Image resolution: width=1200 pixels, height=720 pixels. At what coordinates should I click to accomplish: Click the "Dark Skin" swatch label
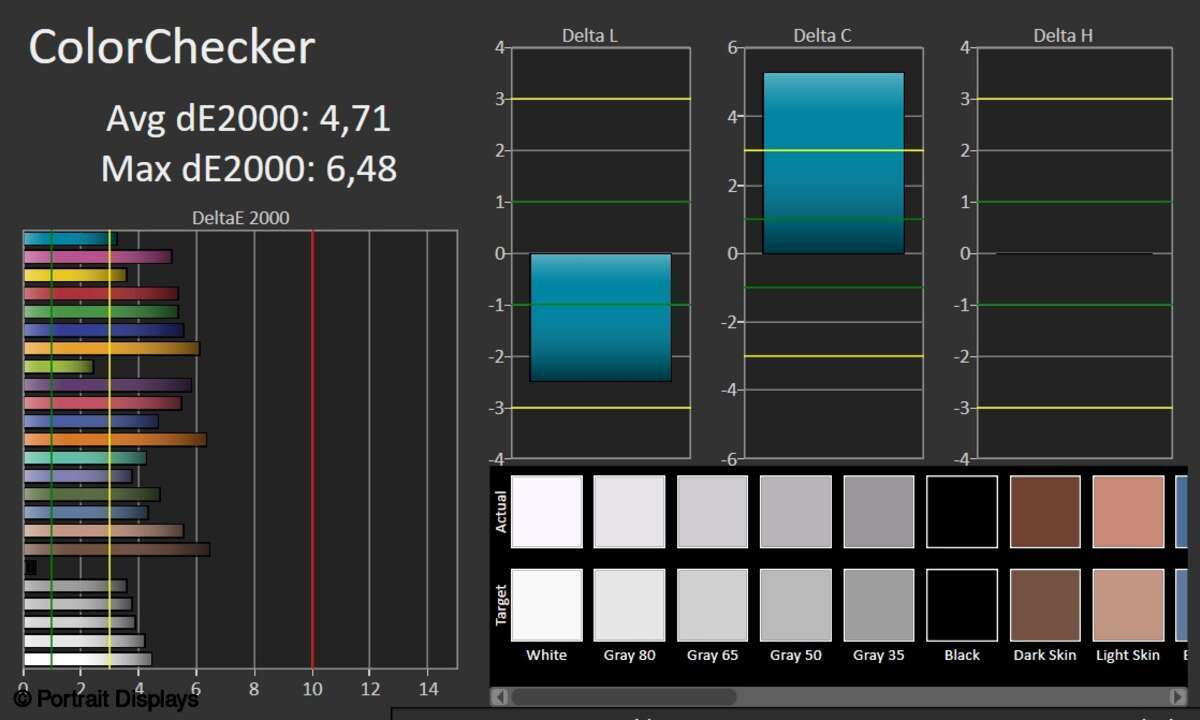click(x=1045, y=655)
